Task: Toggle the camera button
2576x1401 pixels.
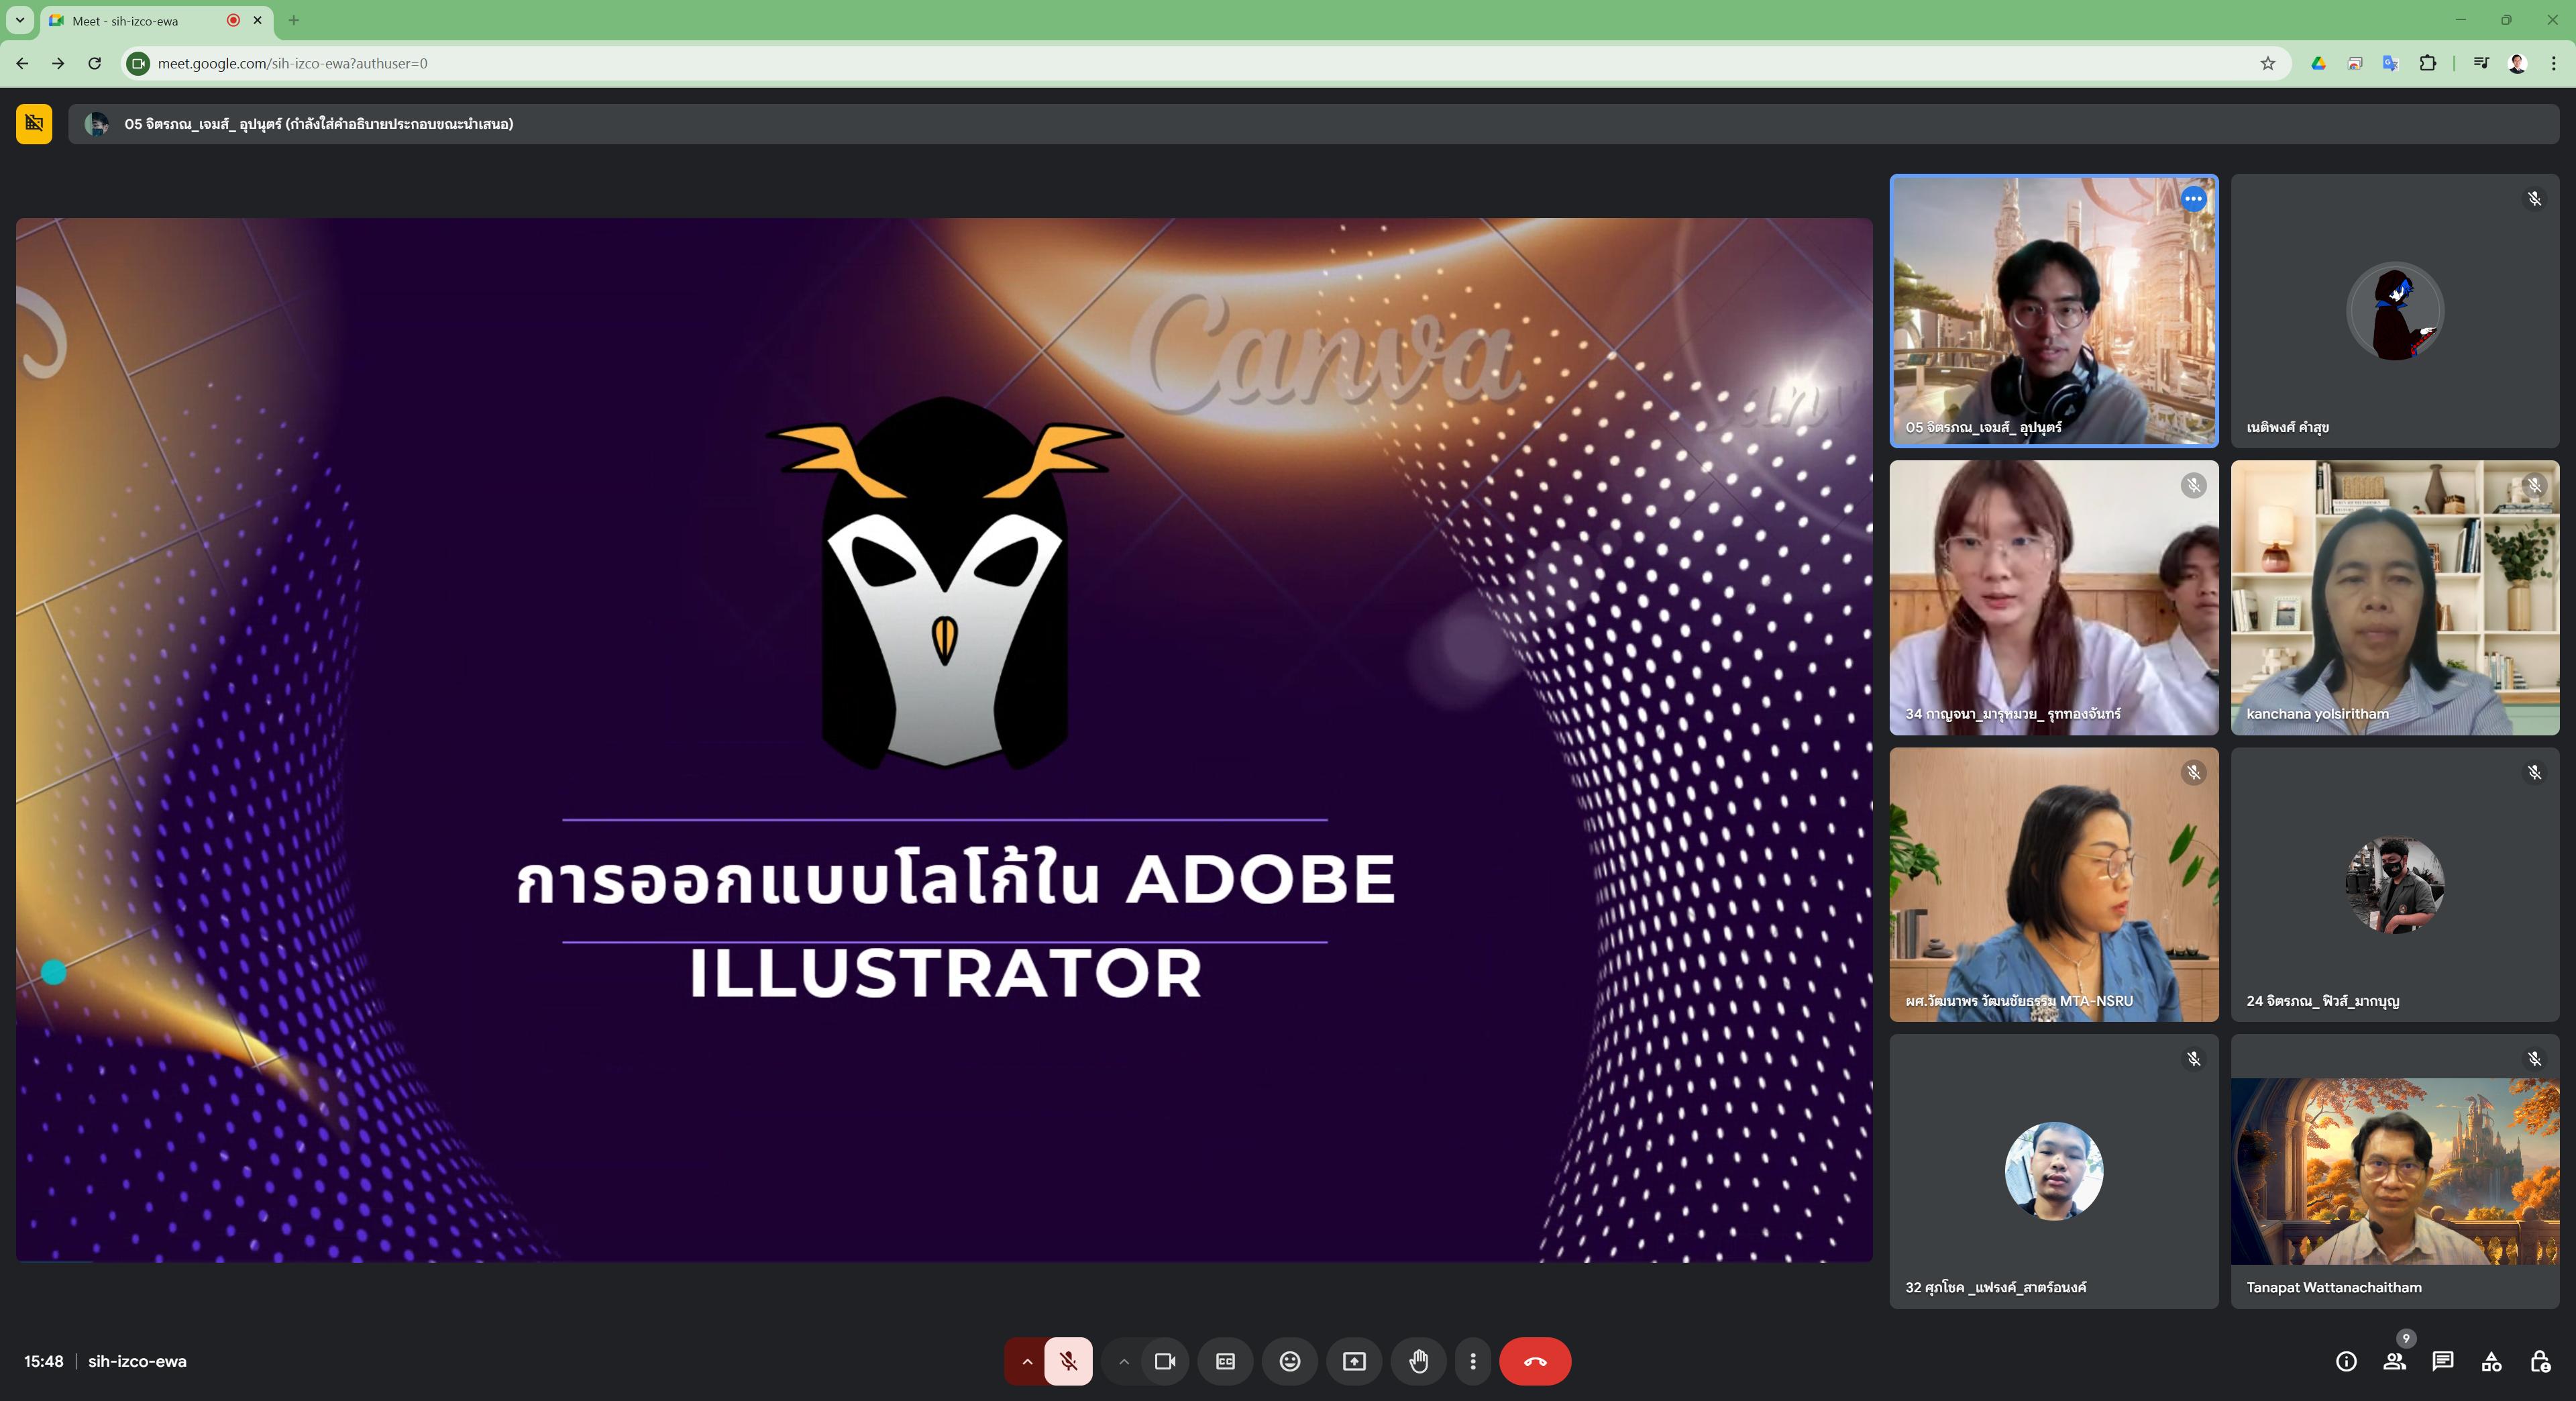Action: pos(1164,1361)
